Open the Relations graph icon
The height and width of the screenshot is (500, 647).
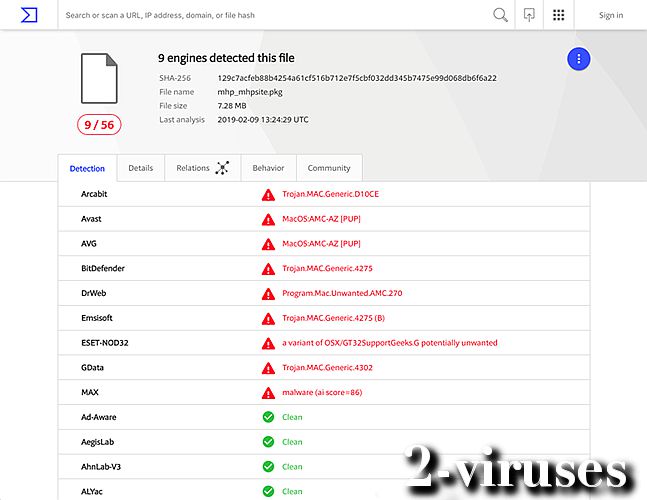coord(222,168)
